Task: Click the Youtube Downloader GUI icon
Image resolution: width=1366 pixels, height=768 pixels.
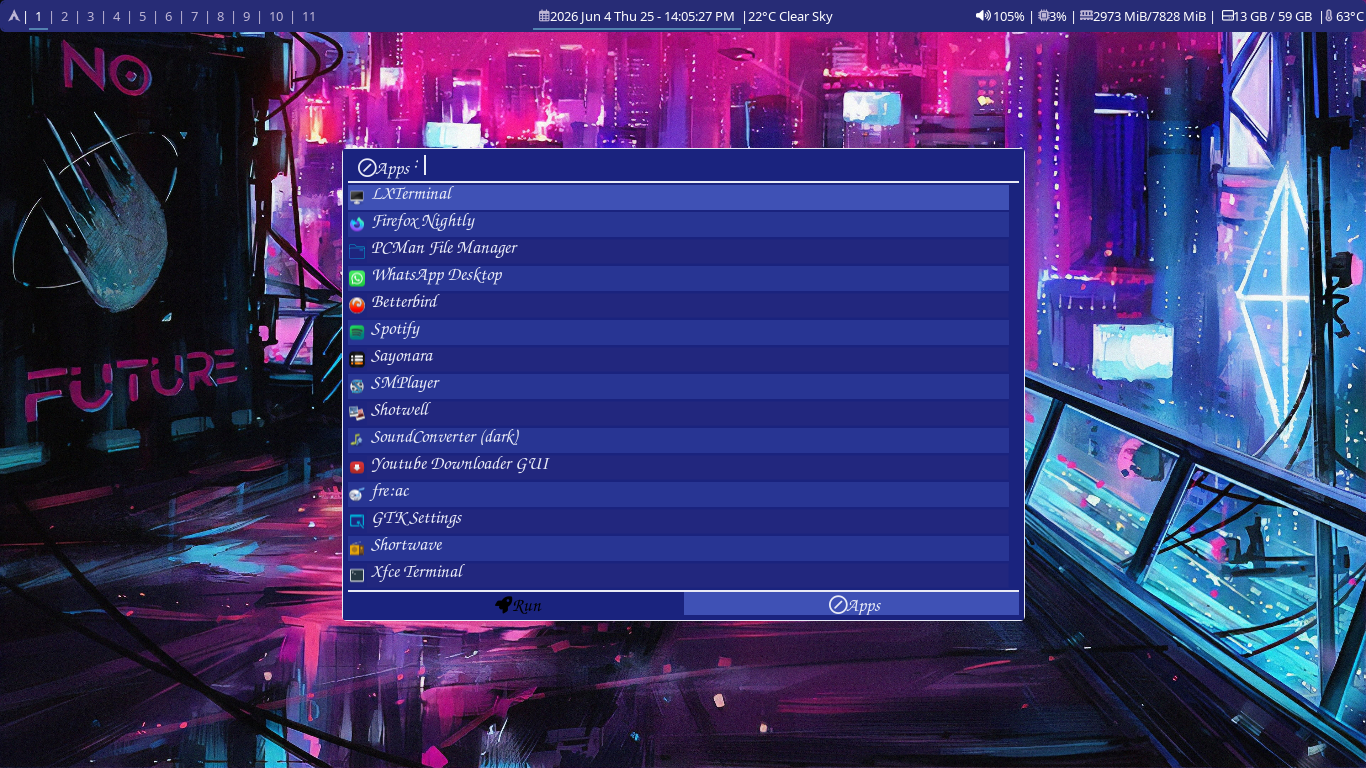Action: click(357, 467)
